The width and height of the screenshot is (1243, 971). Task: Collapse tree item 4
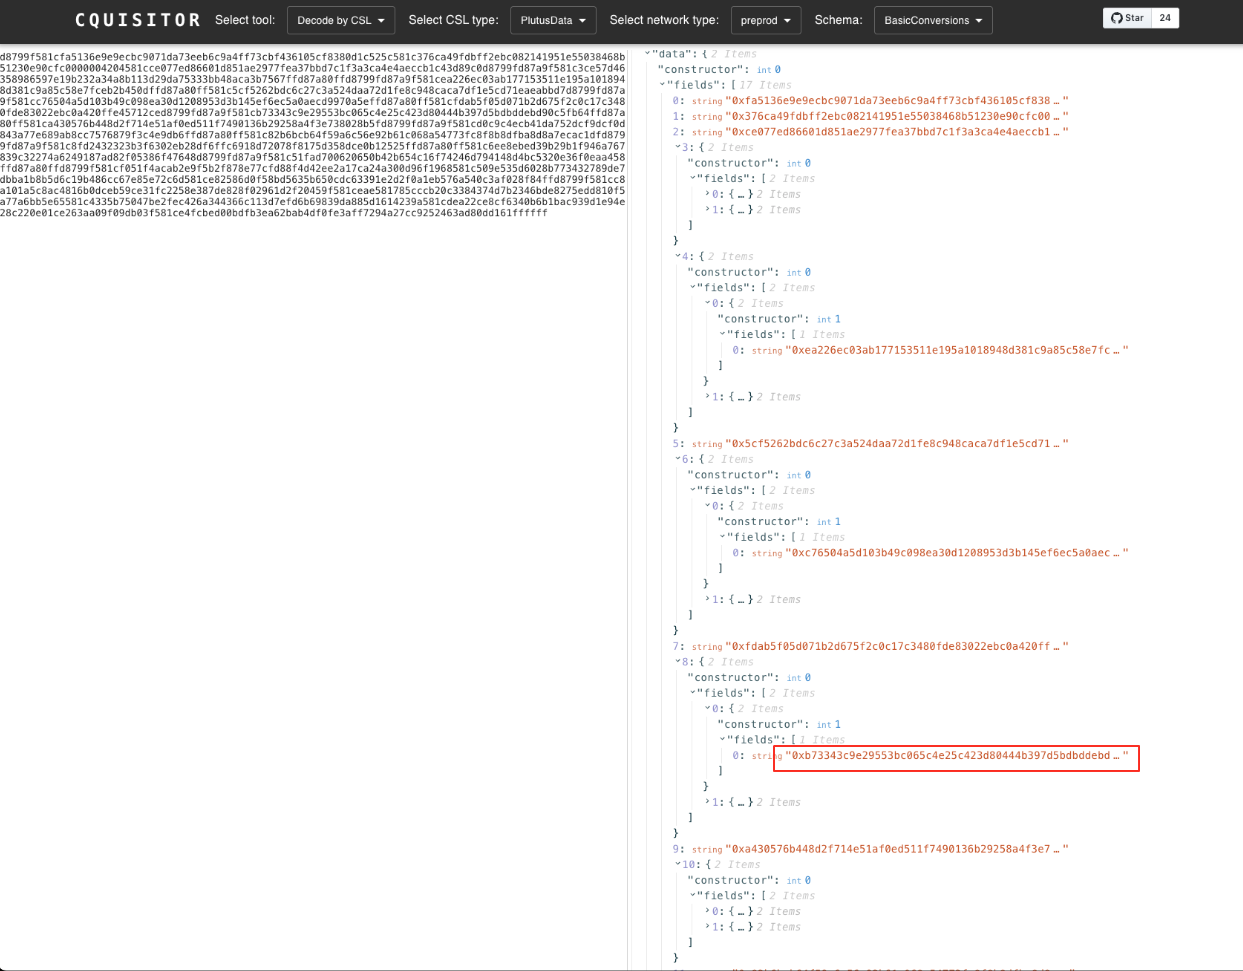(x=678, y=256)
